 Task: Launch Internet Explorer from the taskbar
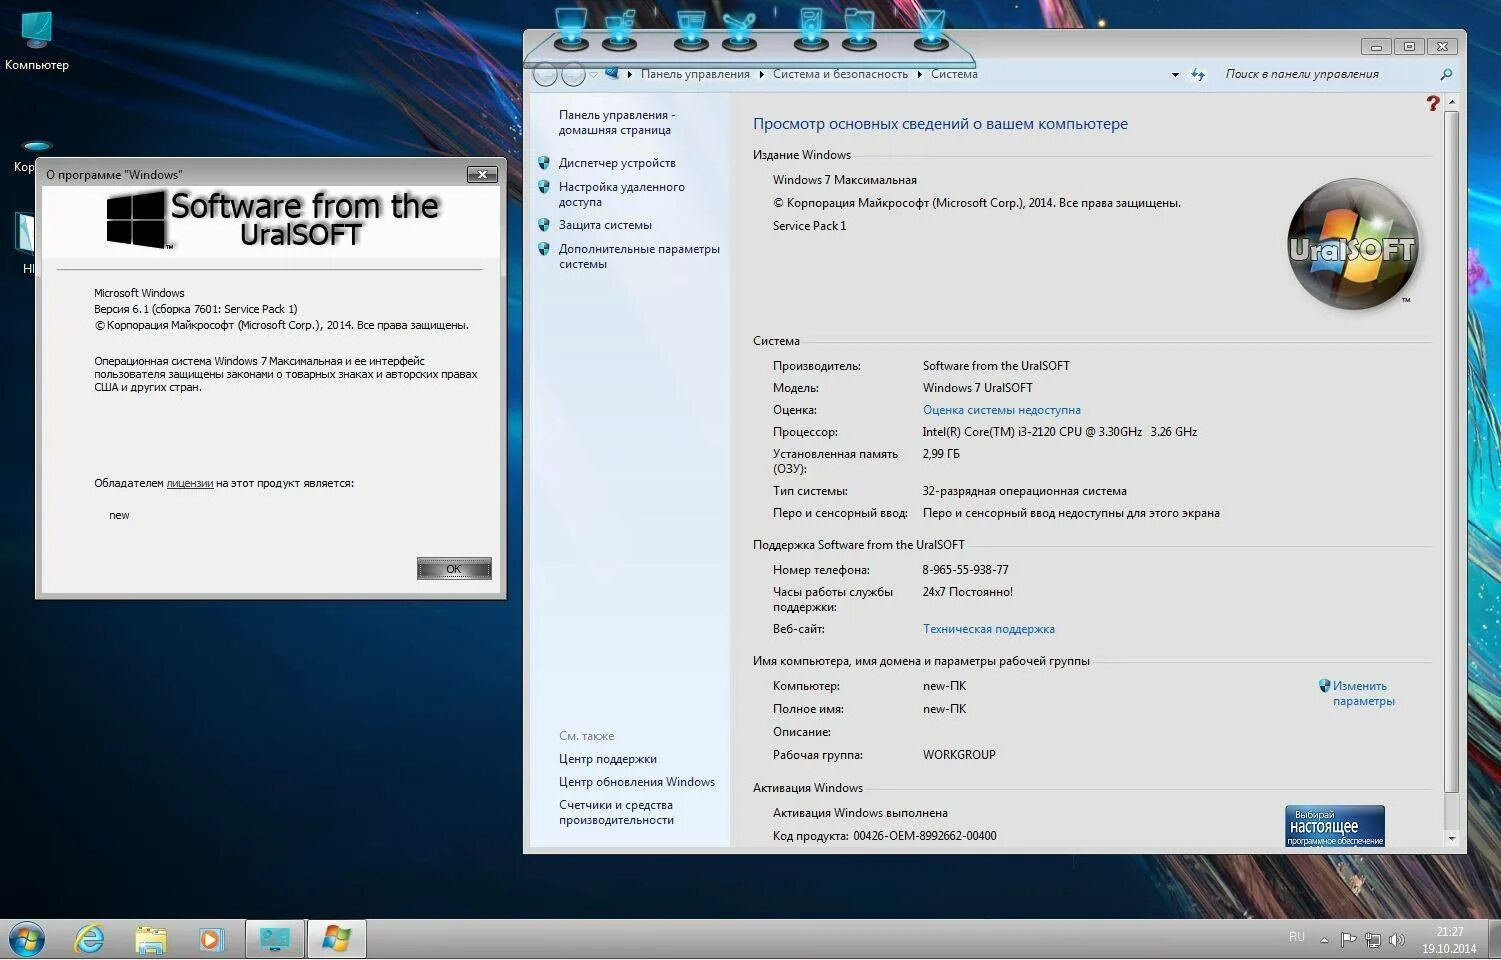point(90,939)
